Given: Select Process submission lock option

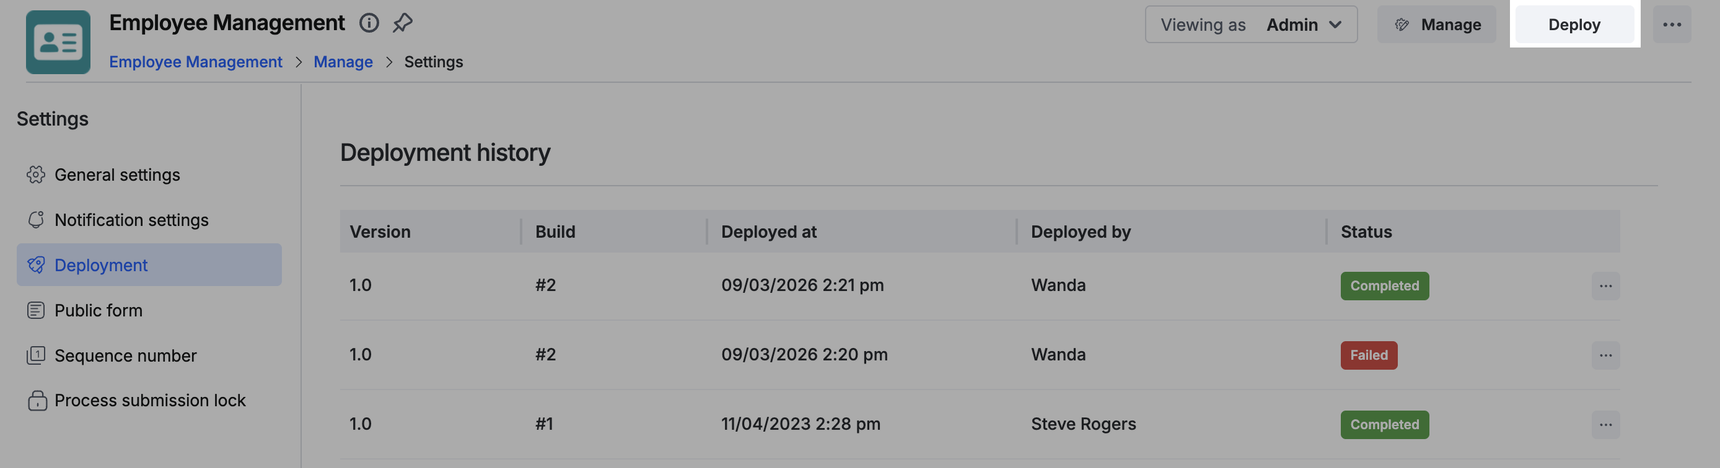Looking at the screenshot, I should (x=150, y=401).
